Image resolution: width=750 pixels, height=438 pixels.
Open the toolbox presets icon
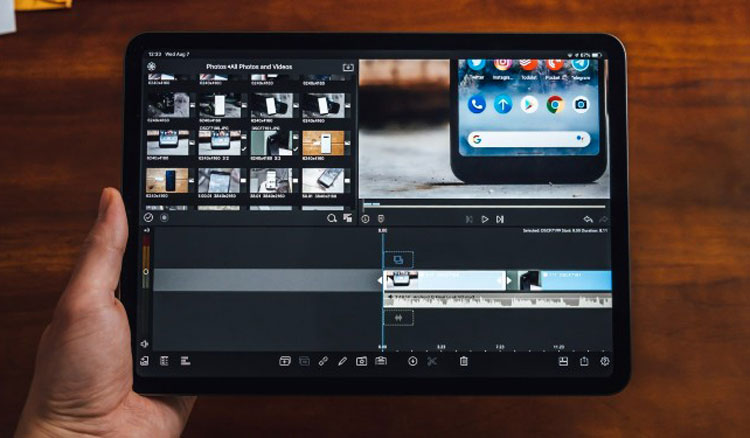381,361
